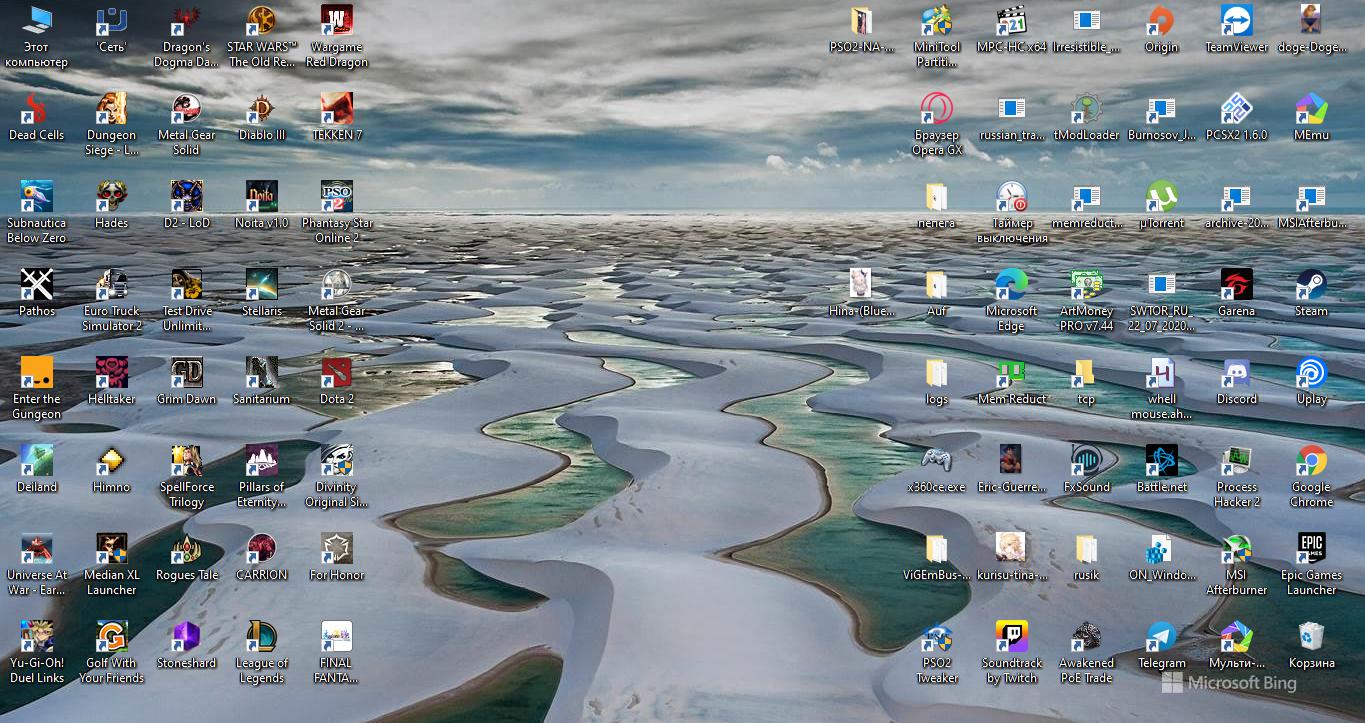
Task: Click the µTorrent shortcut
Action: [x=1162, y=205]
